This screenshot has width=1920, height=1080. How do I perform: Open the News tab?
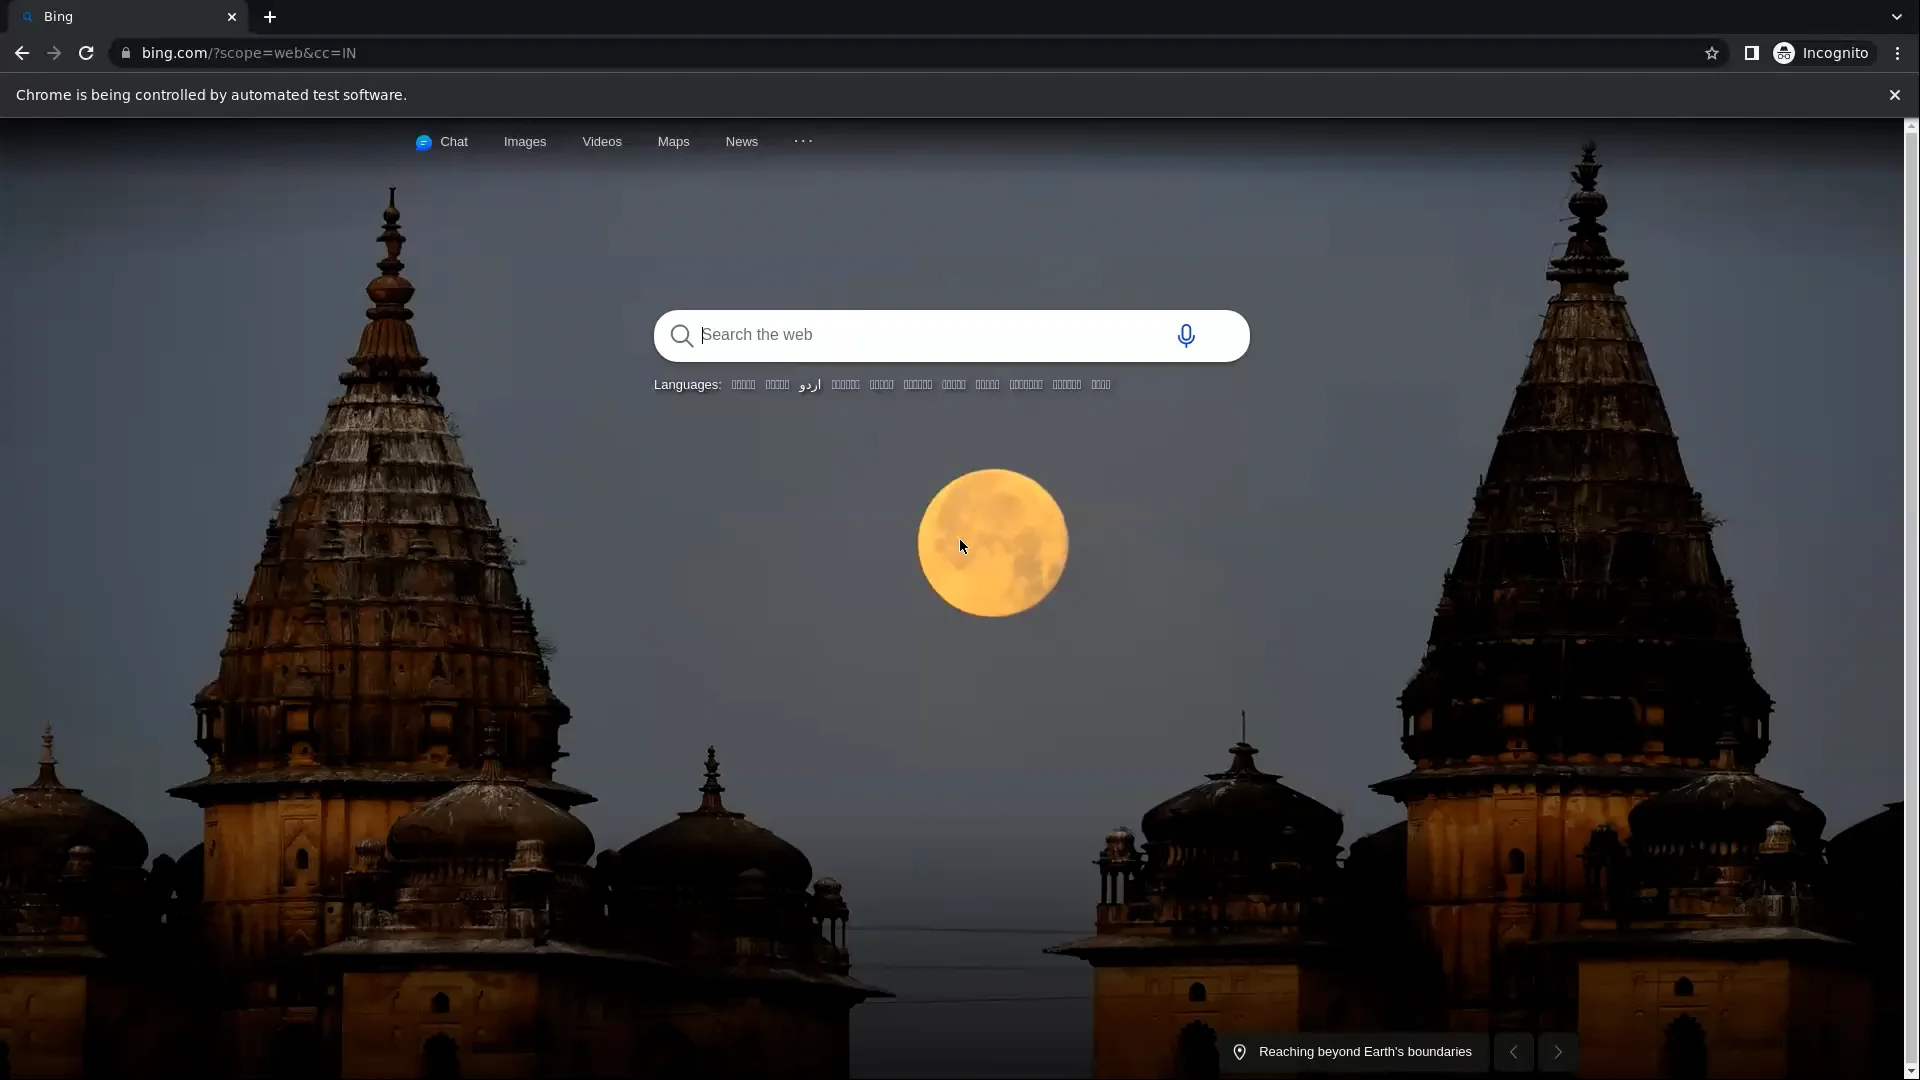[742, 142]
